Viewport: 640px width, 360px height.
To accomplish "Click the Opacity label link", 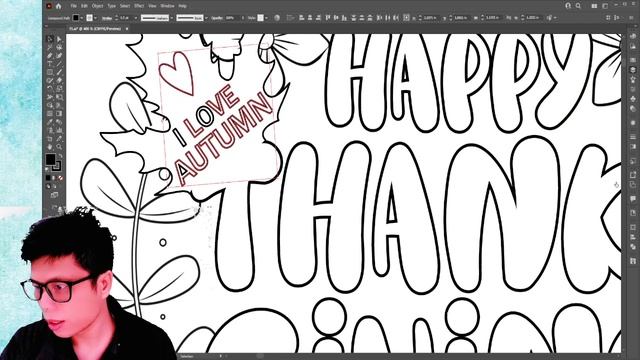I will pyautogui.click(x=217, y=18).
